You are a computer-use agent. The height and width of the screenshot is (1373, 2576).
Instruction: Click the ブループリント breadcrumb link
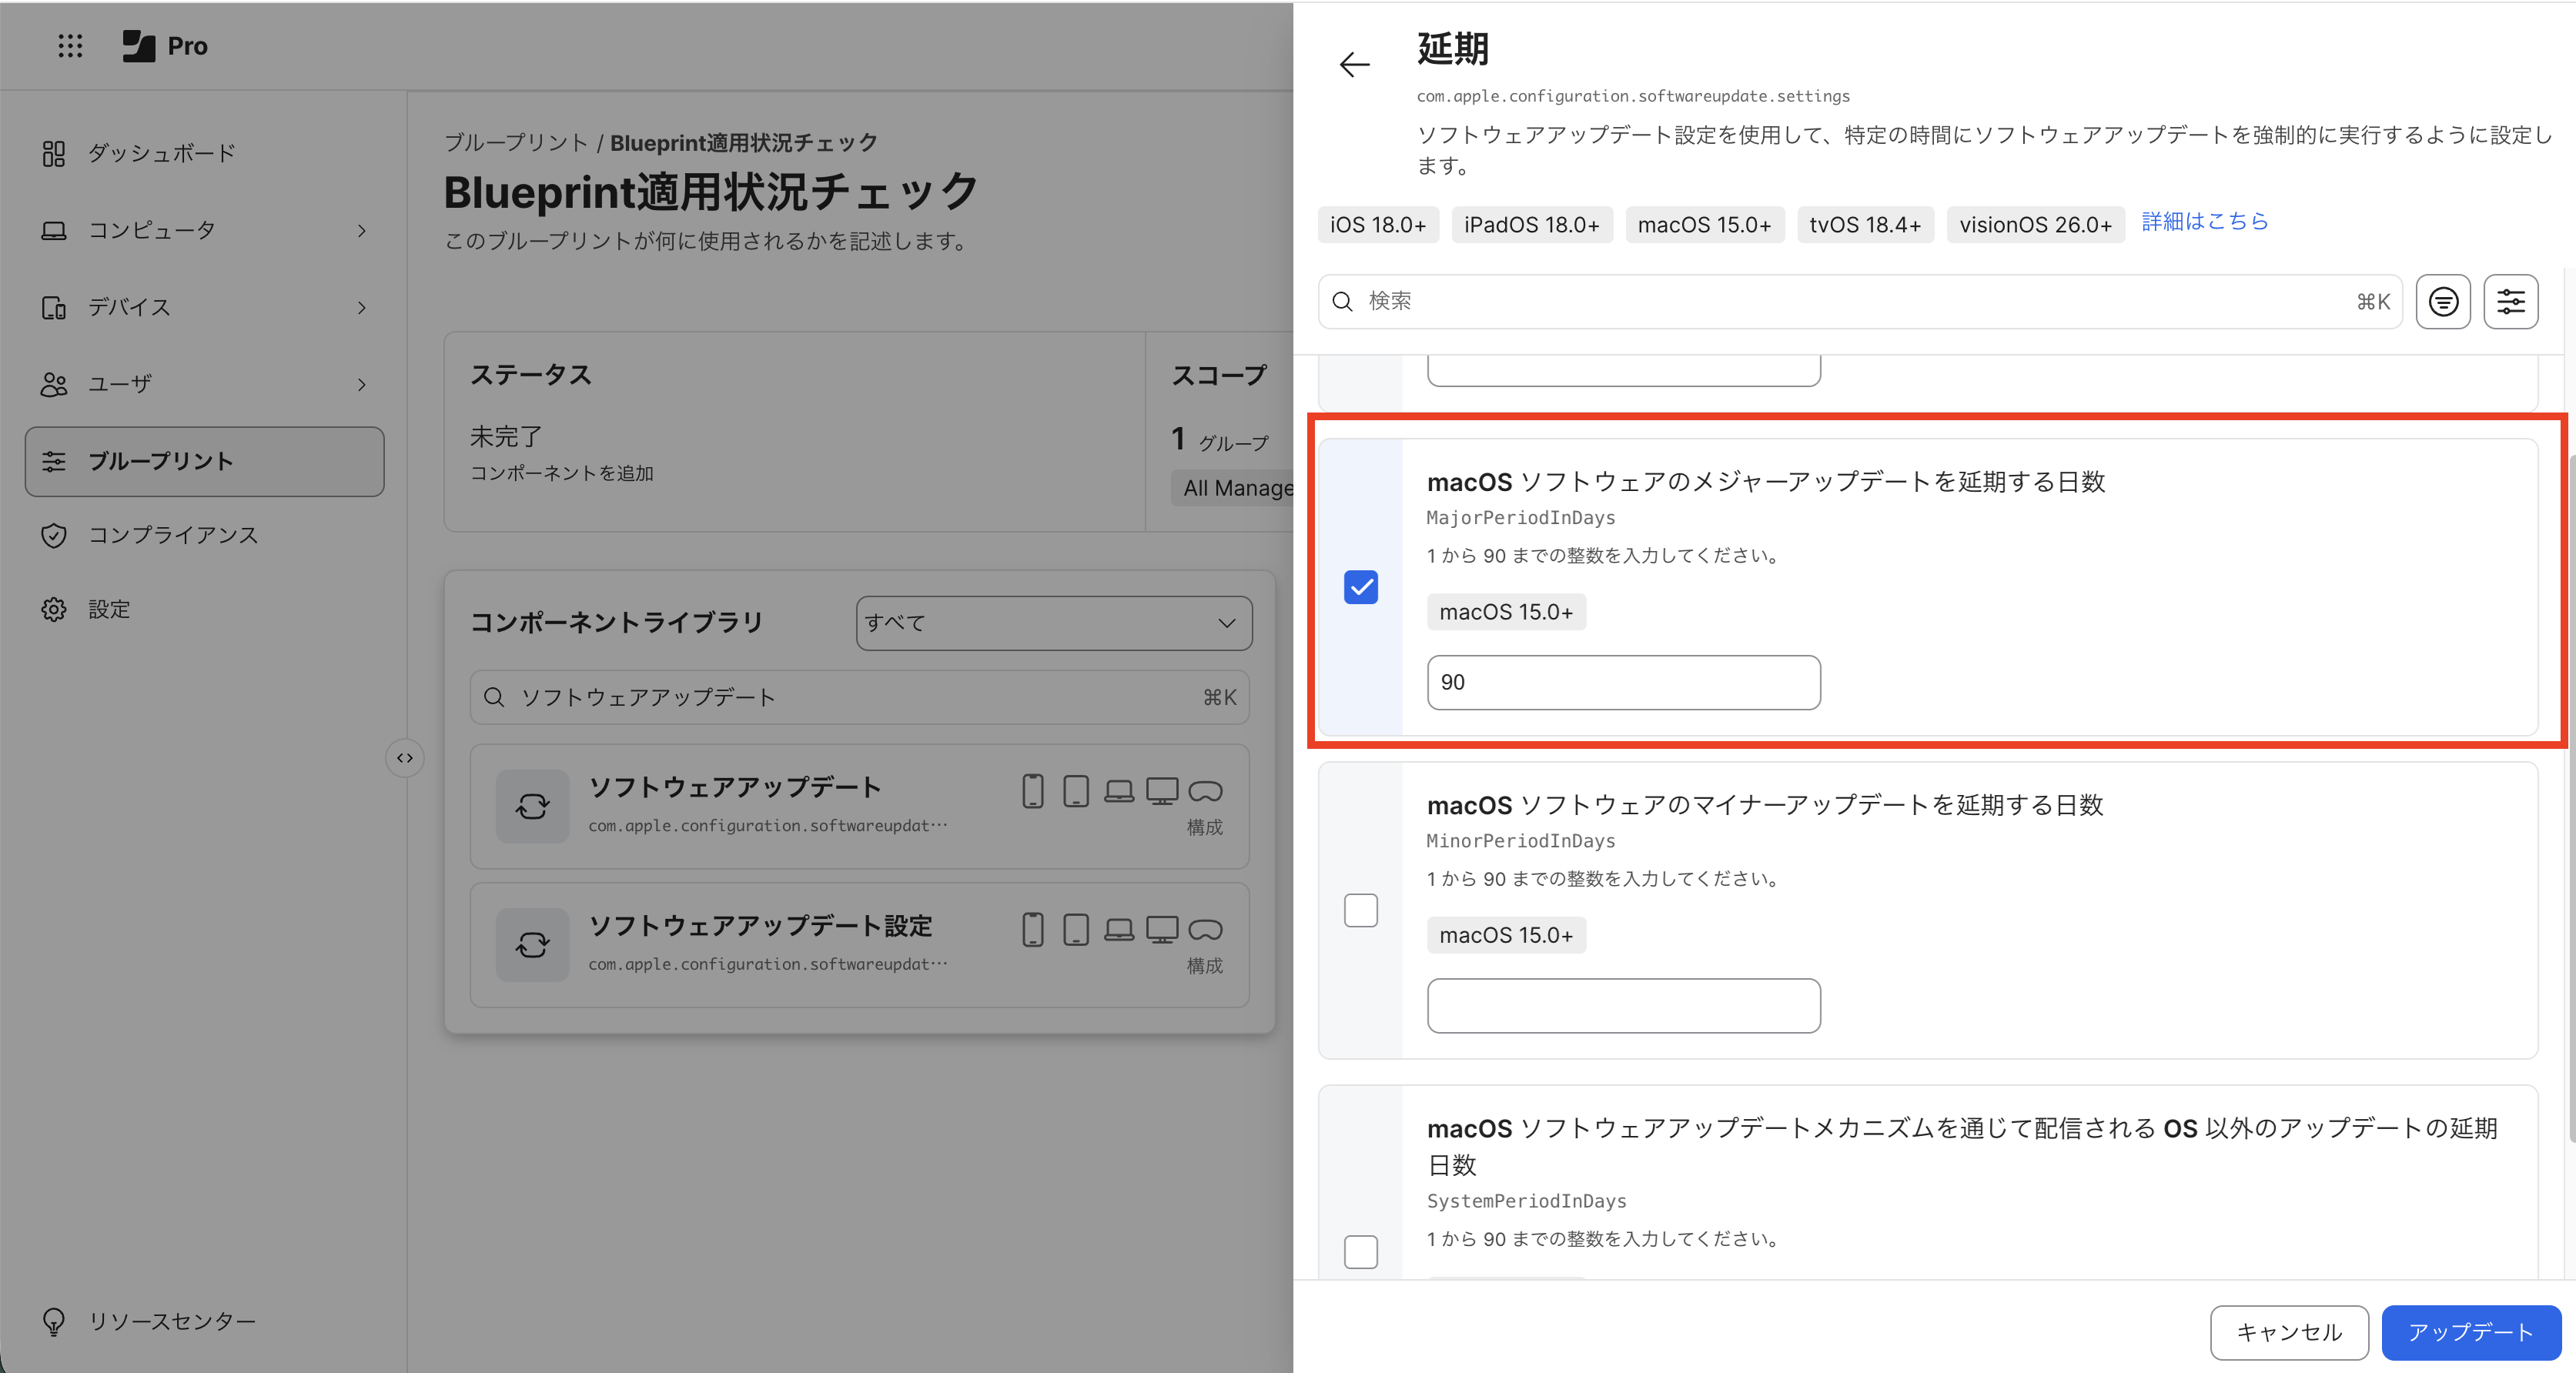click(516, 142)
